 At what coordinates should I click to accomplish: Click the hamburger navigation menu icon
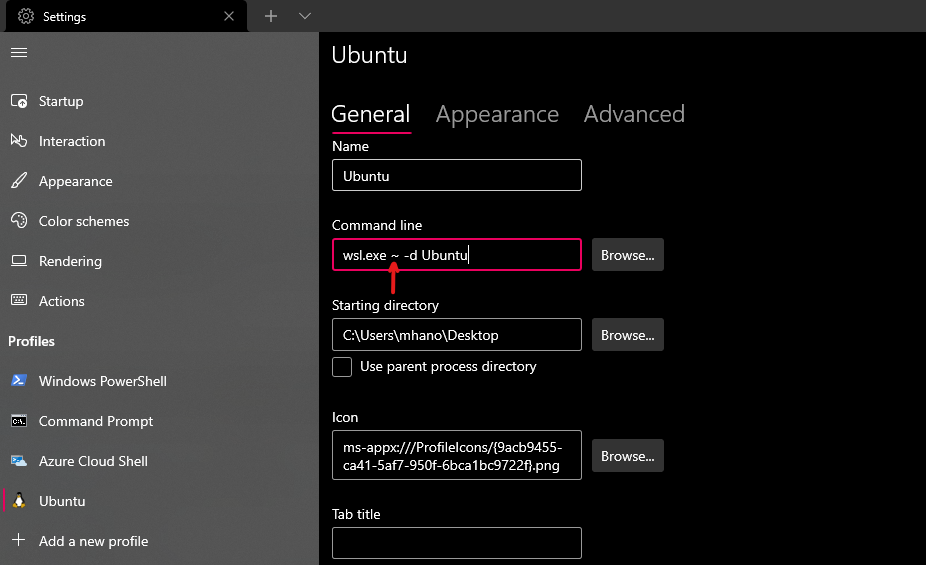[x=19, y=53]
